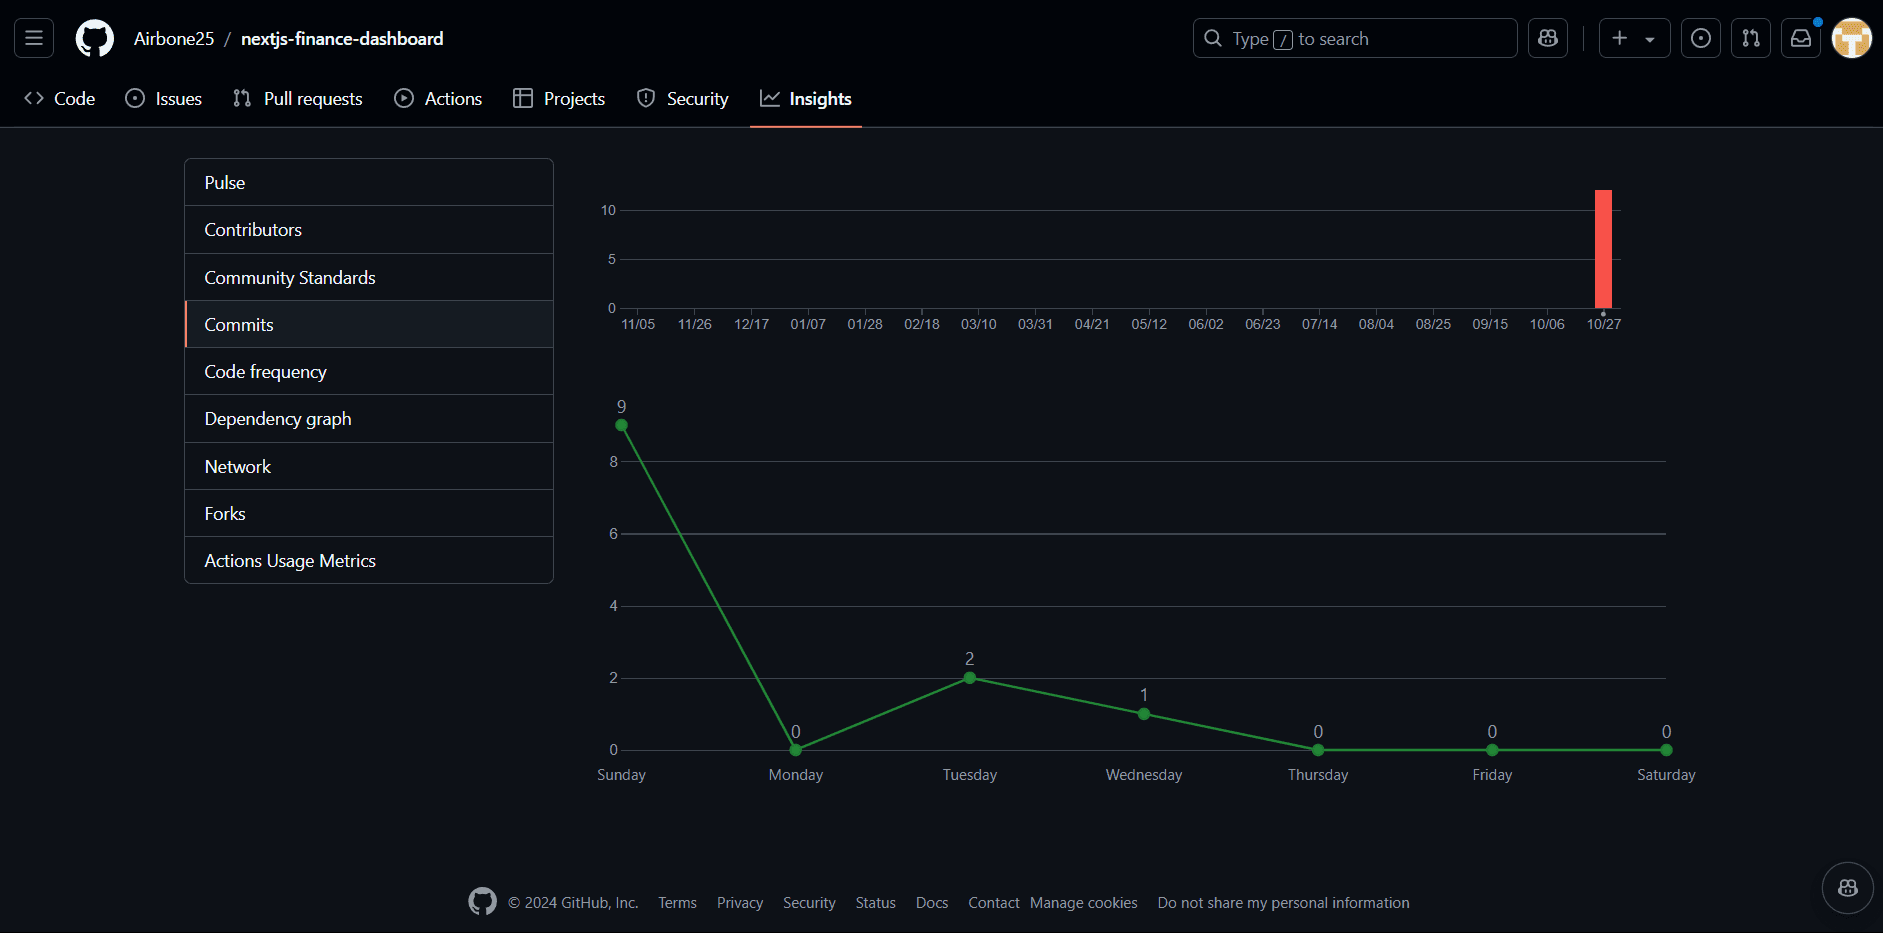Click the plus create-new icon
This screenshot has height=933, width=1883.
[x=1620, y=39]
